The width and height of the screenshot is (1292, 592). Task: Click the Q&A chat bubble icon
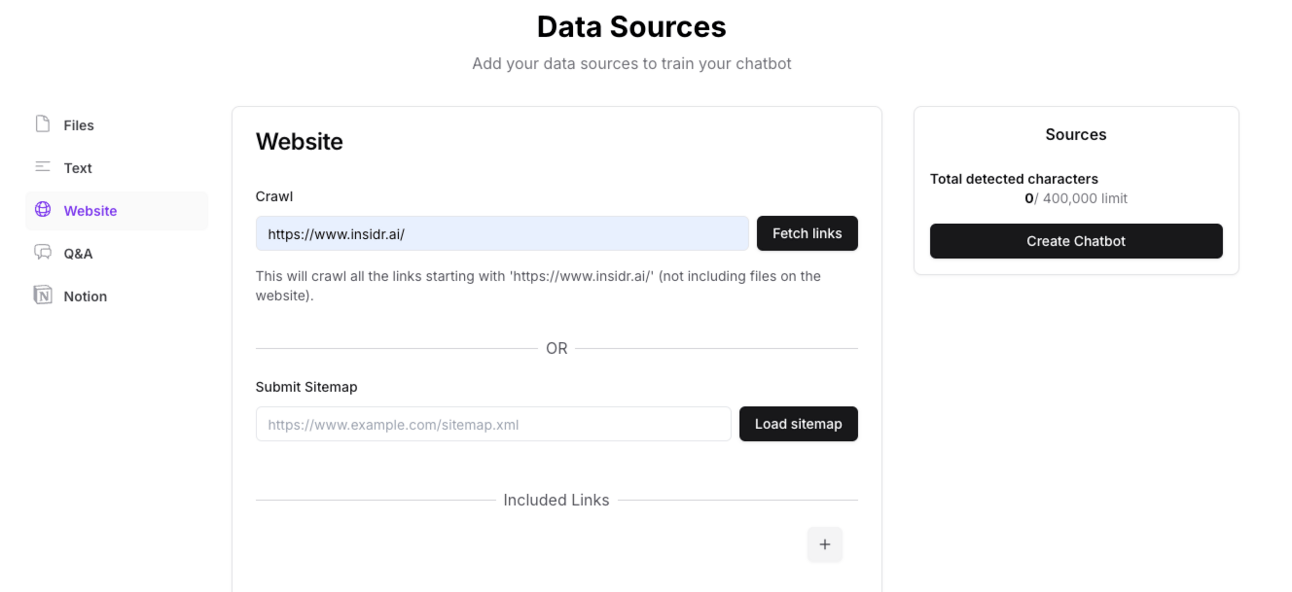43,253
